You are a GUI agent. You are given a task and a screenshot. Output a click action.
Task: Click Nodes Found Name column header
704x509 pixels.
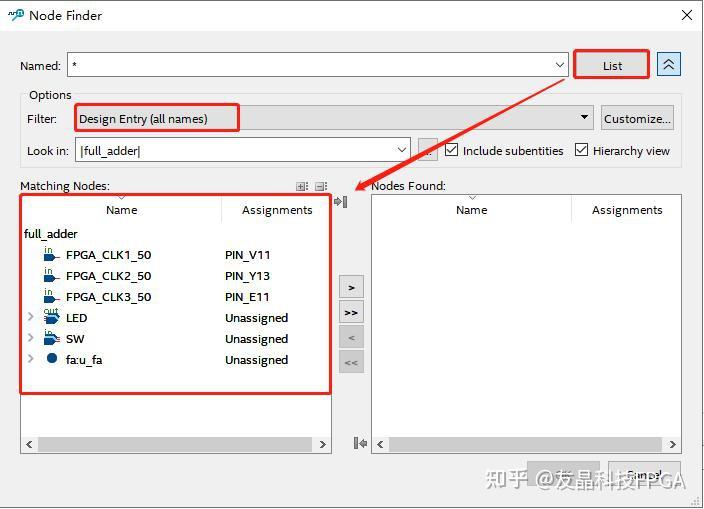[x=471, y=210]
